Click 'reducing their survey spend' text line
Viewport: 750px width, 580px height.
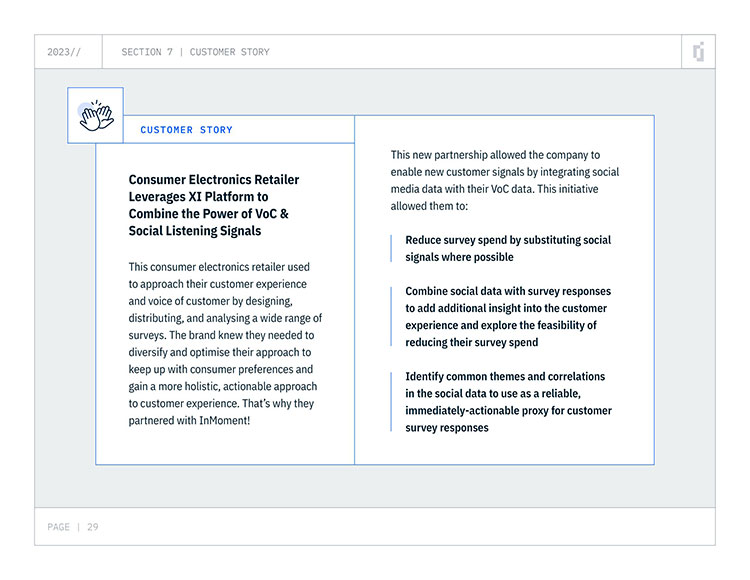pos(472,342)
